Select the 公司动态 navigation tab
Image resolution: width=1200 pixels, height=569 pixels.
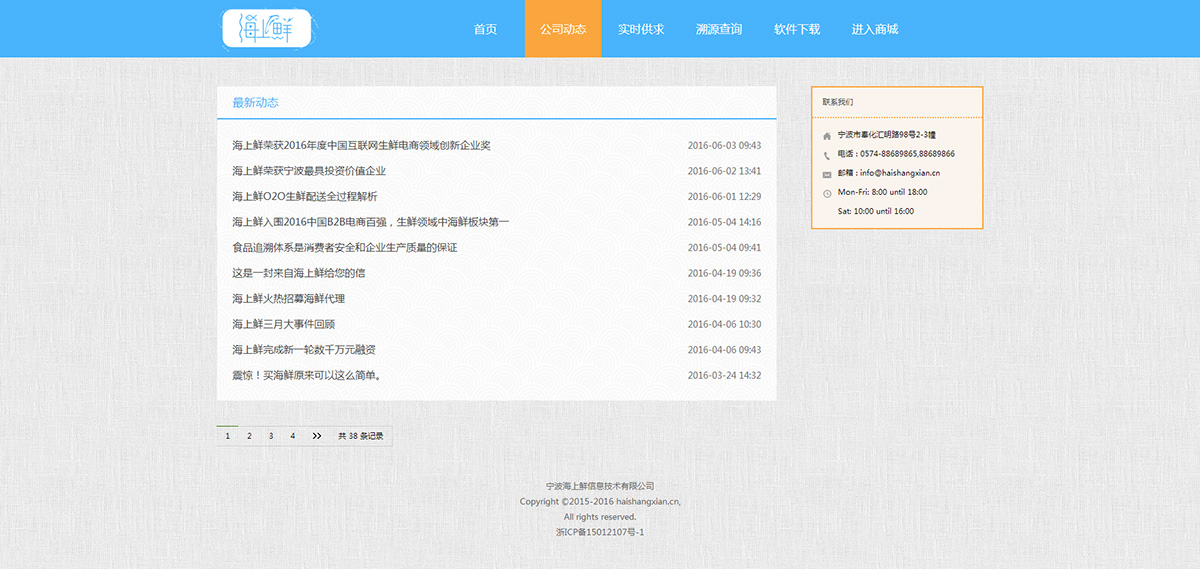563,29
